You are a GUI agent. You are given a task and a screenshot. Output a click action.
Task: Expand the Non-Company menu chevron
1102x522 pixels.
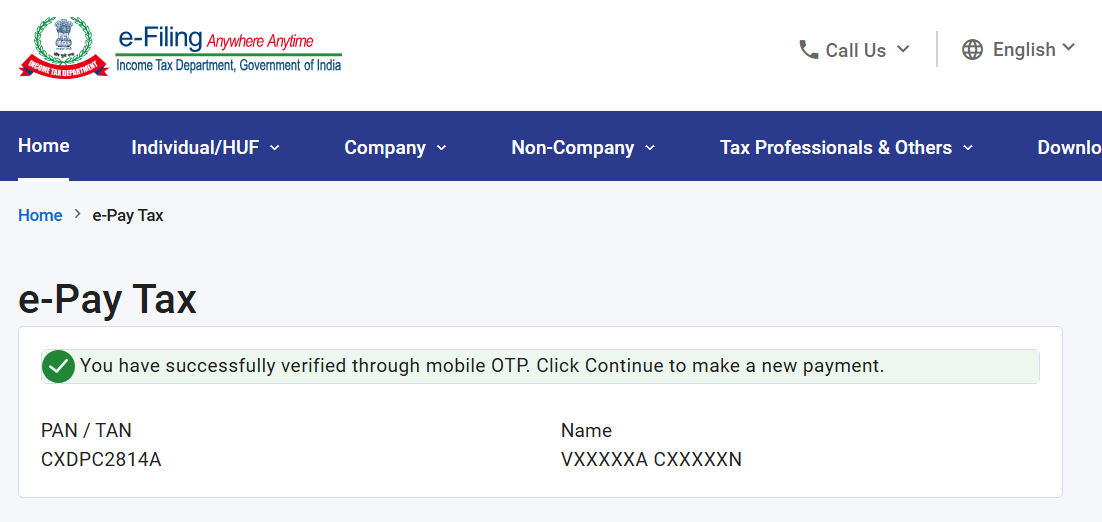coord(650,148)
